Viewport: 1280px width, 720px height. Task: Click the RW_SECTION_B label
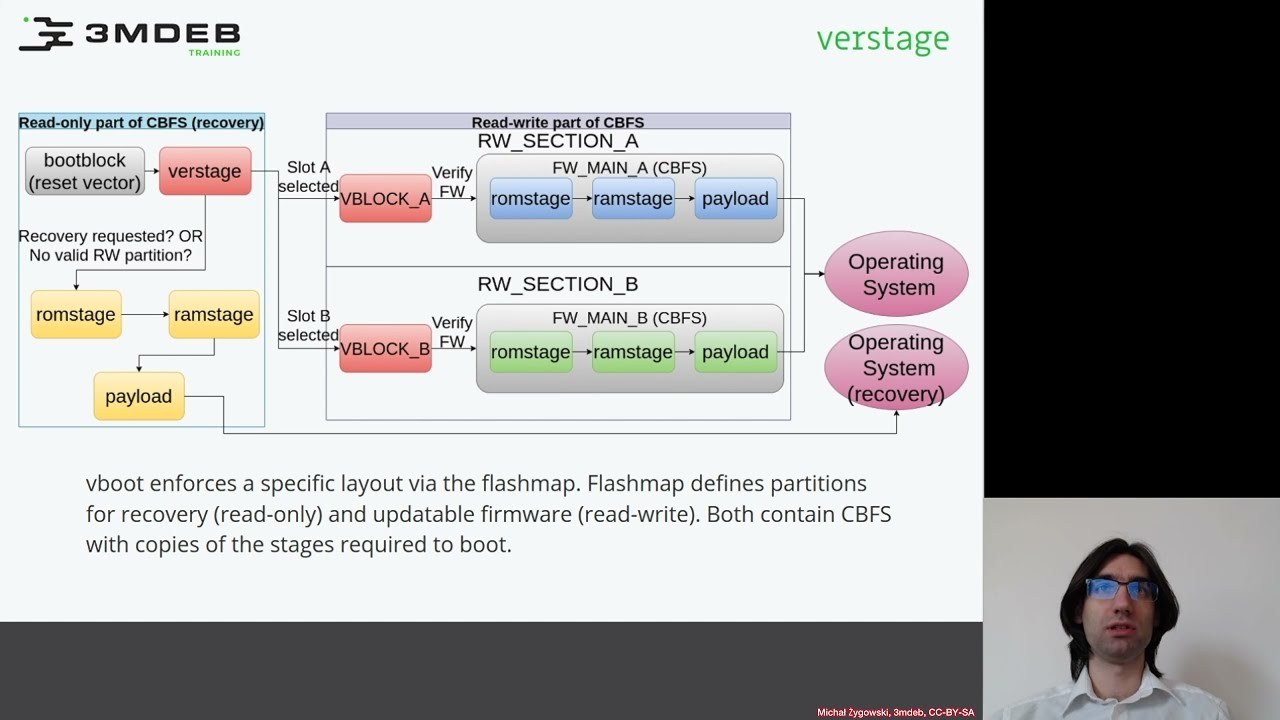coord(558,284)
